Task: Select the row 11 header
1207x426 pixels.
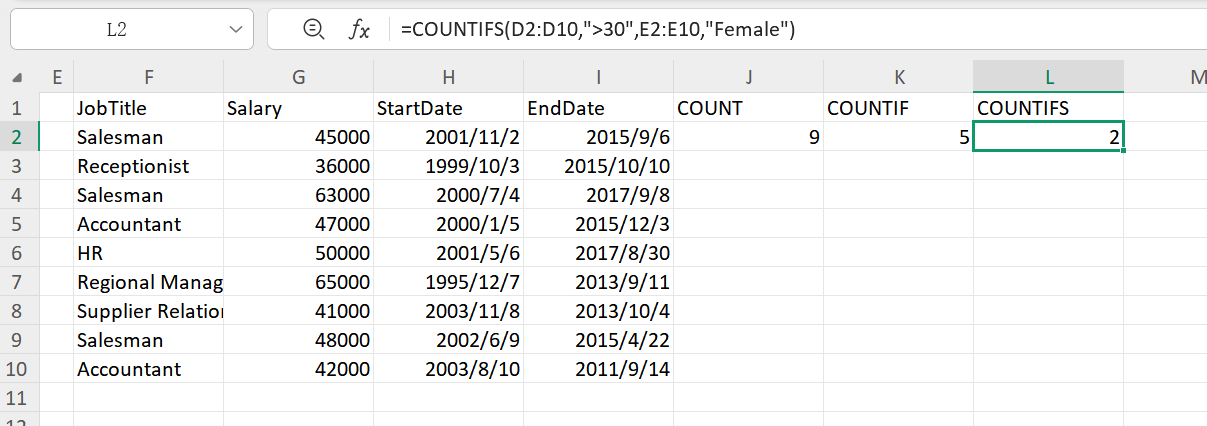Action: 18,398
